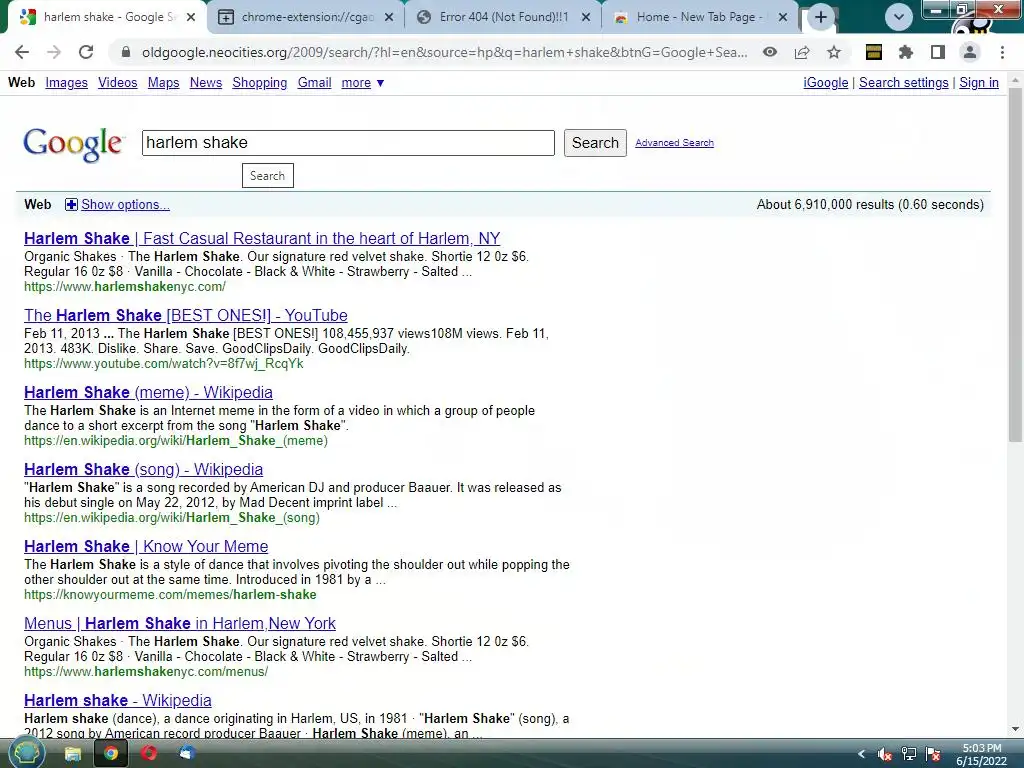Toggle the browser side panel
1024x768 pixels.
pos(938,52)
